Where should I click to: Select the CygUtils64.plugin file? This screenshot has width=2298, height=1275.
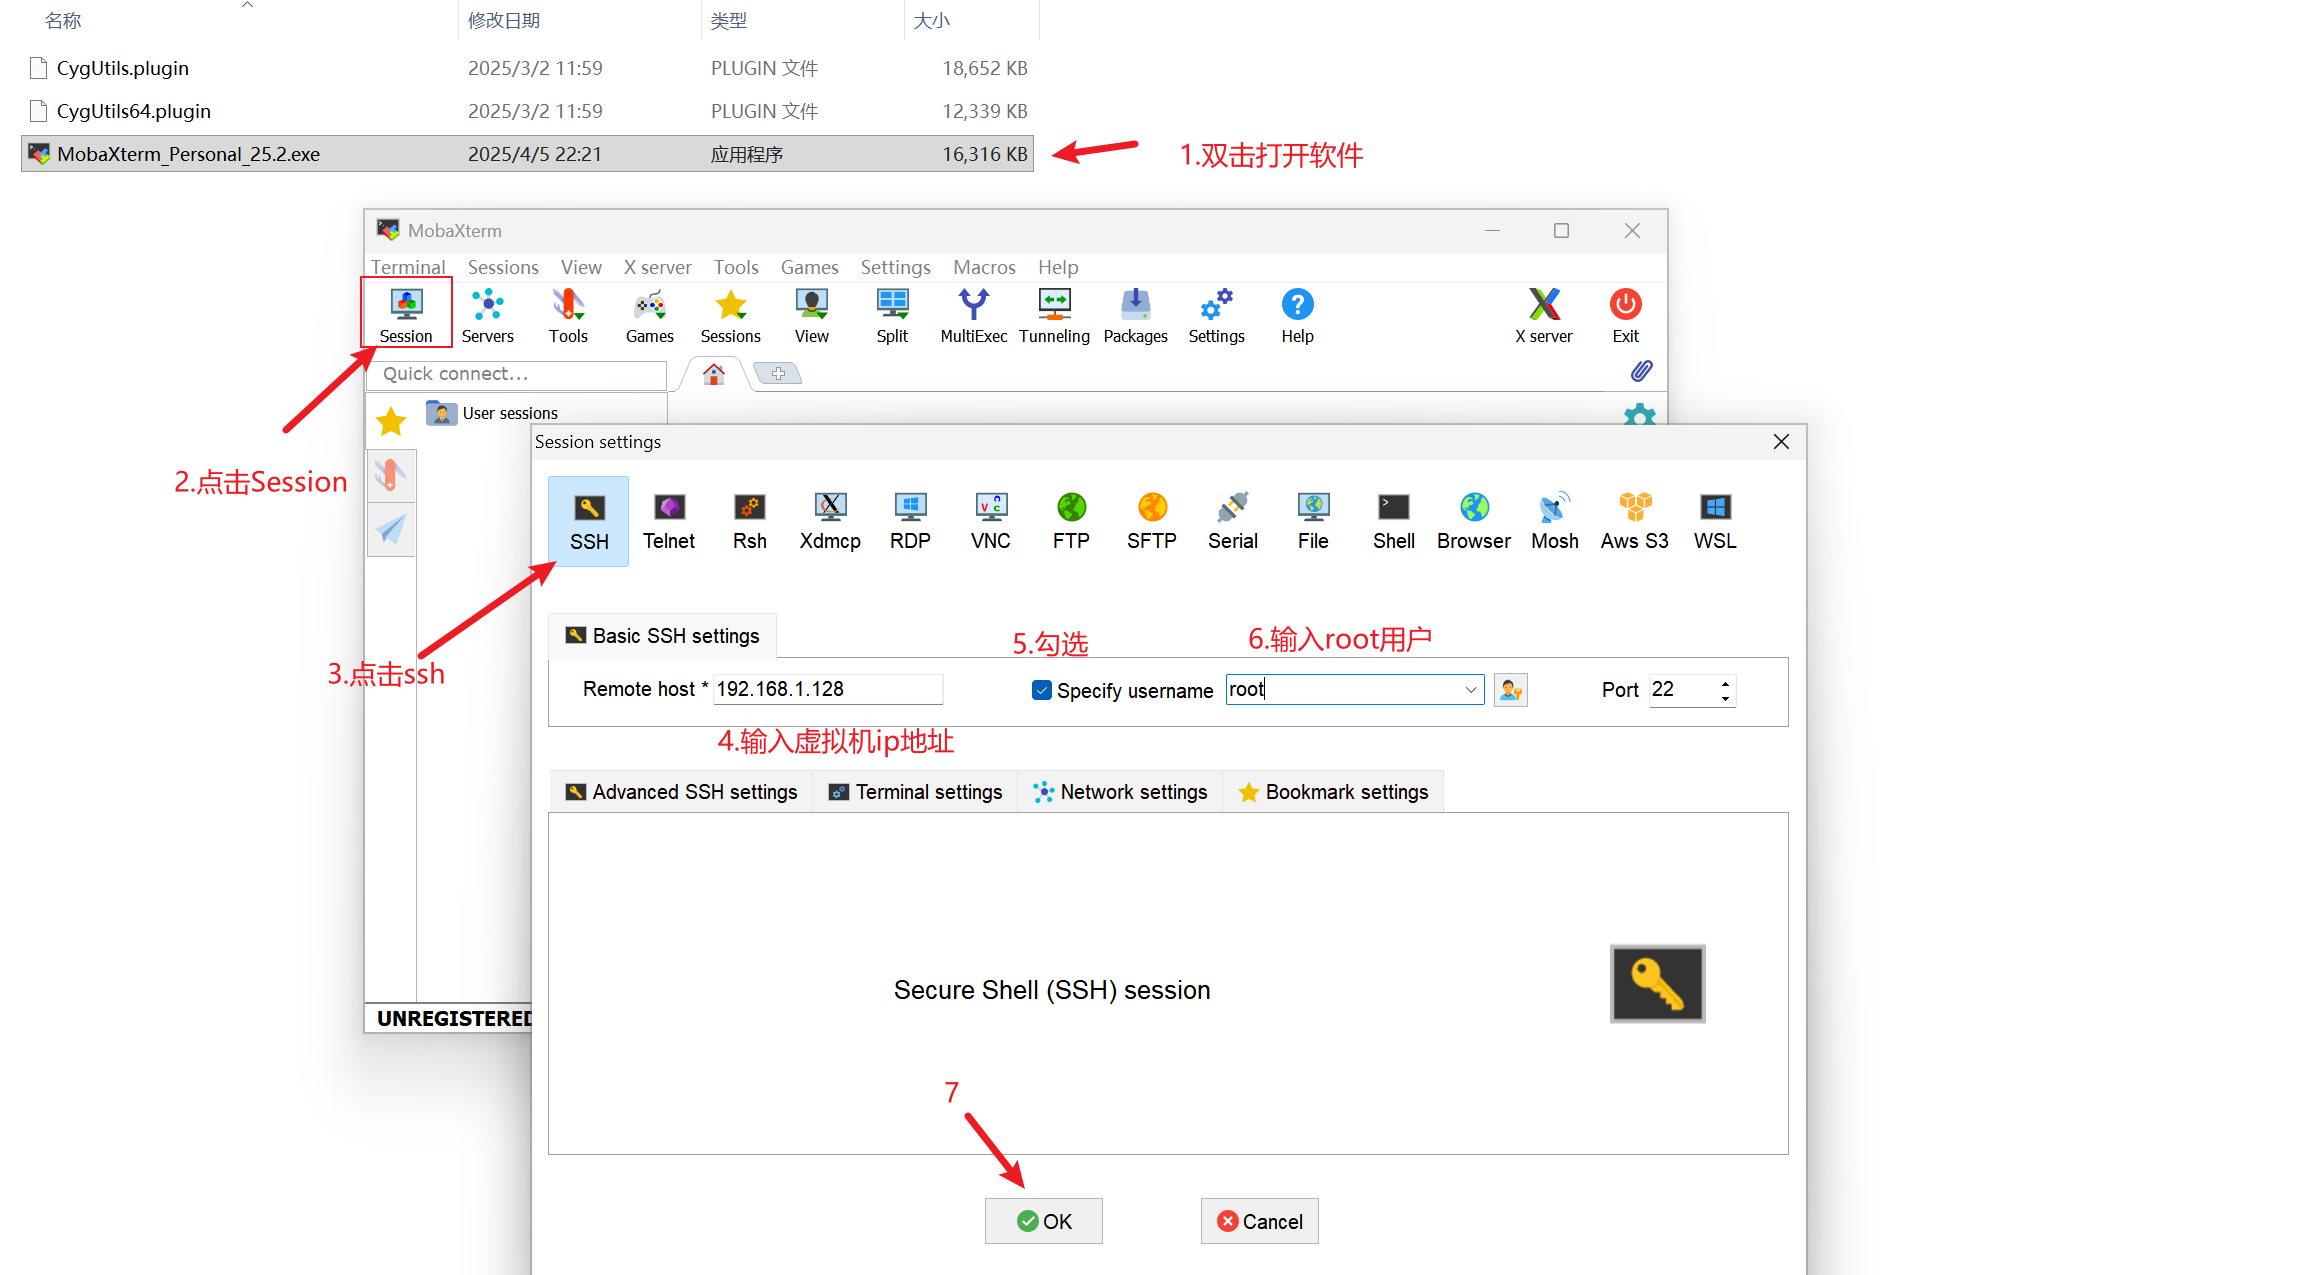[x=527, y=111]
